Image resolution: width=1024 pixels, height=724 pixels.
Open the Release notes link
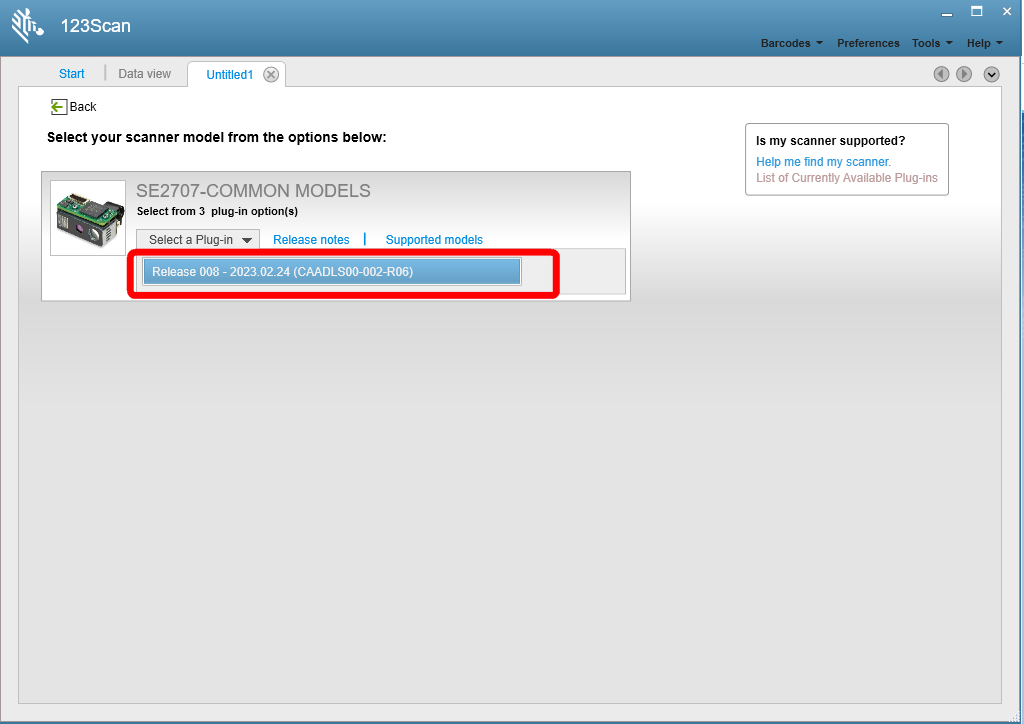[x=311, y=240]
